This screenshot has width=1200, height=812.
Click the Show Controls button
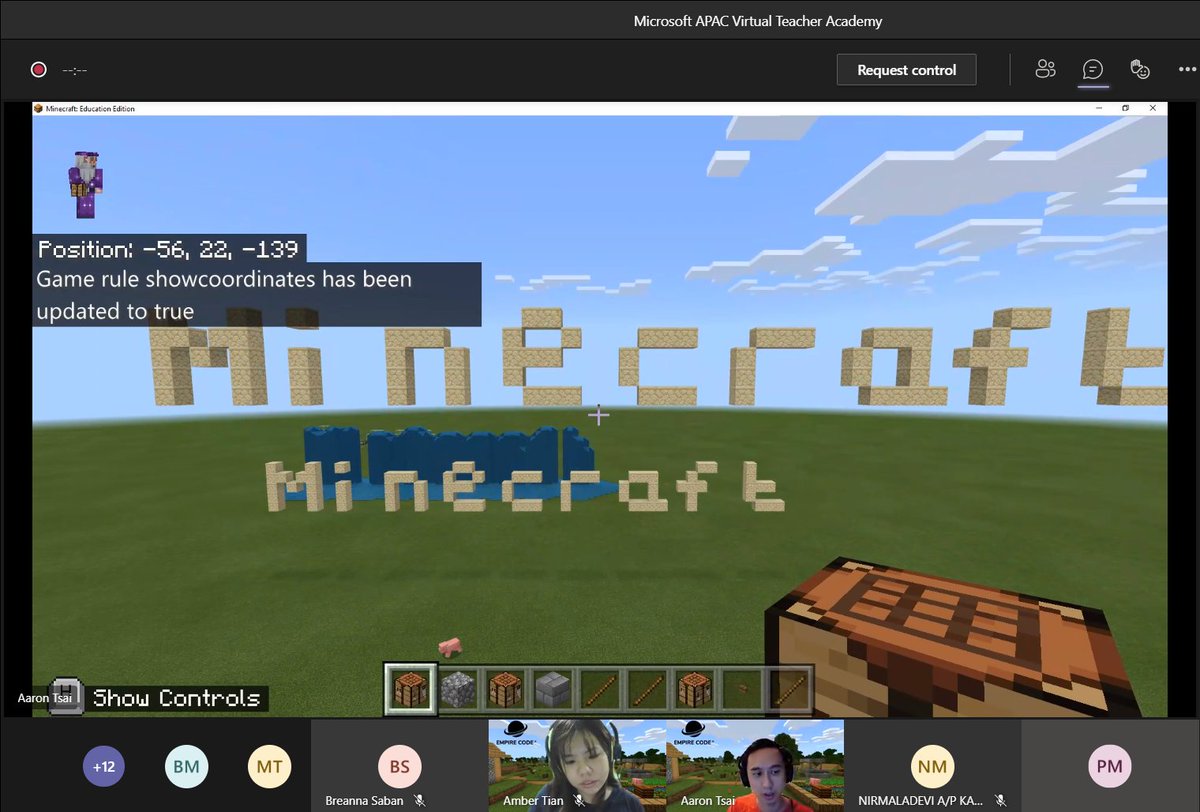pyautogui.click(x=176, y=698)
